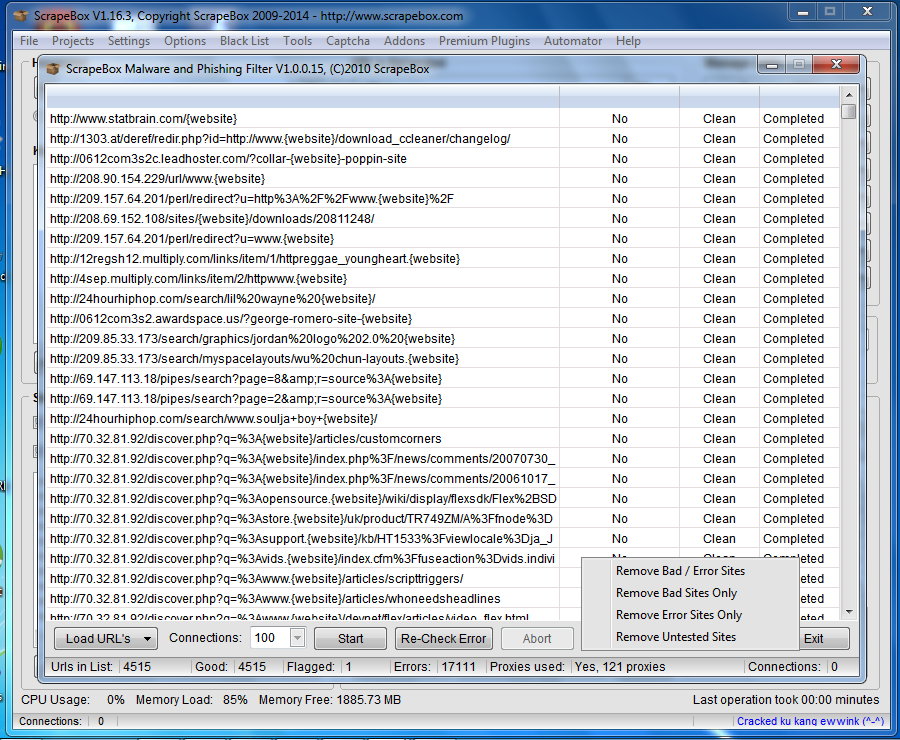Open the File menu

pyautogui.click(x=29, y=41)
